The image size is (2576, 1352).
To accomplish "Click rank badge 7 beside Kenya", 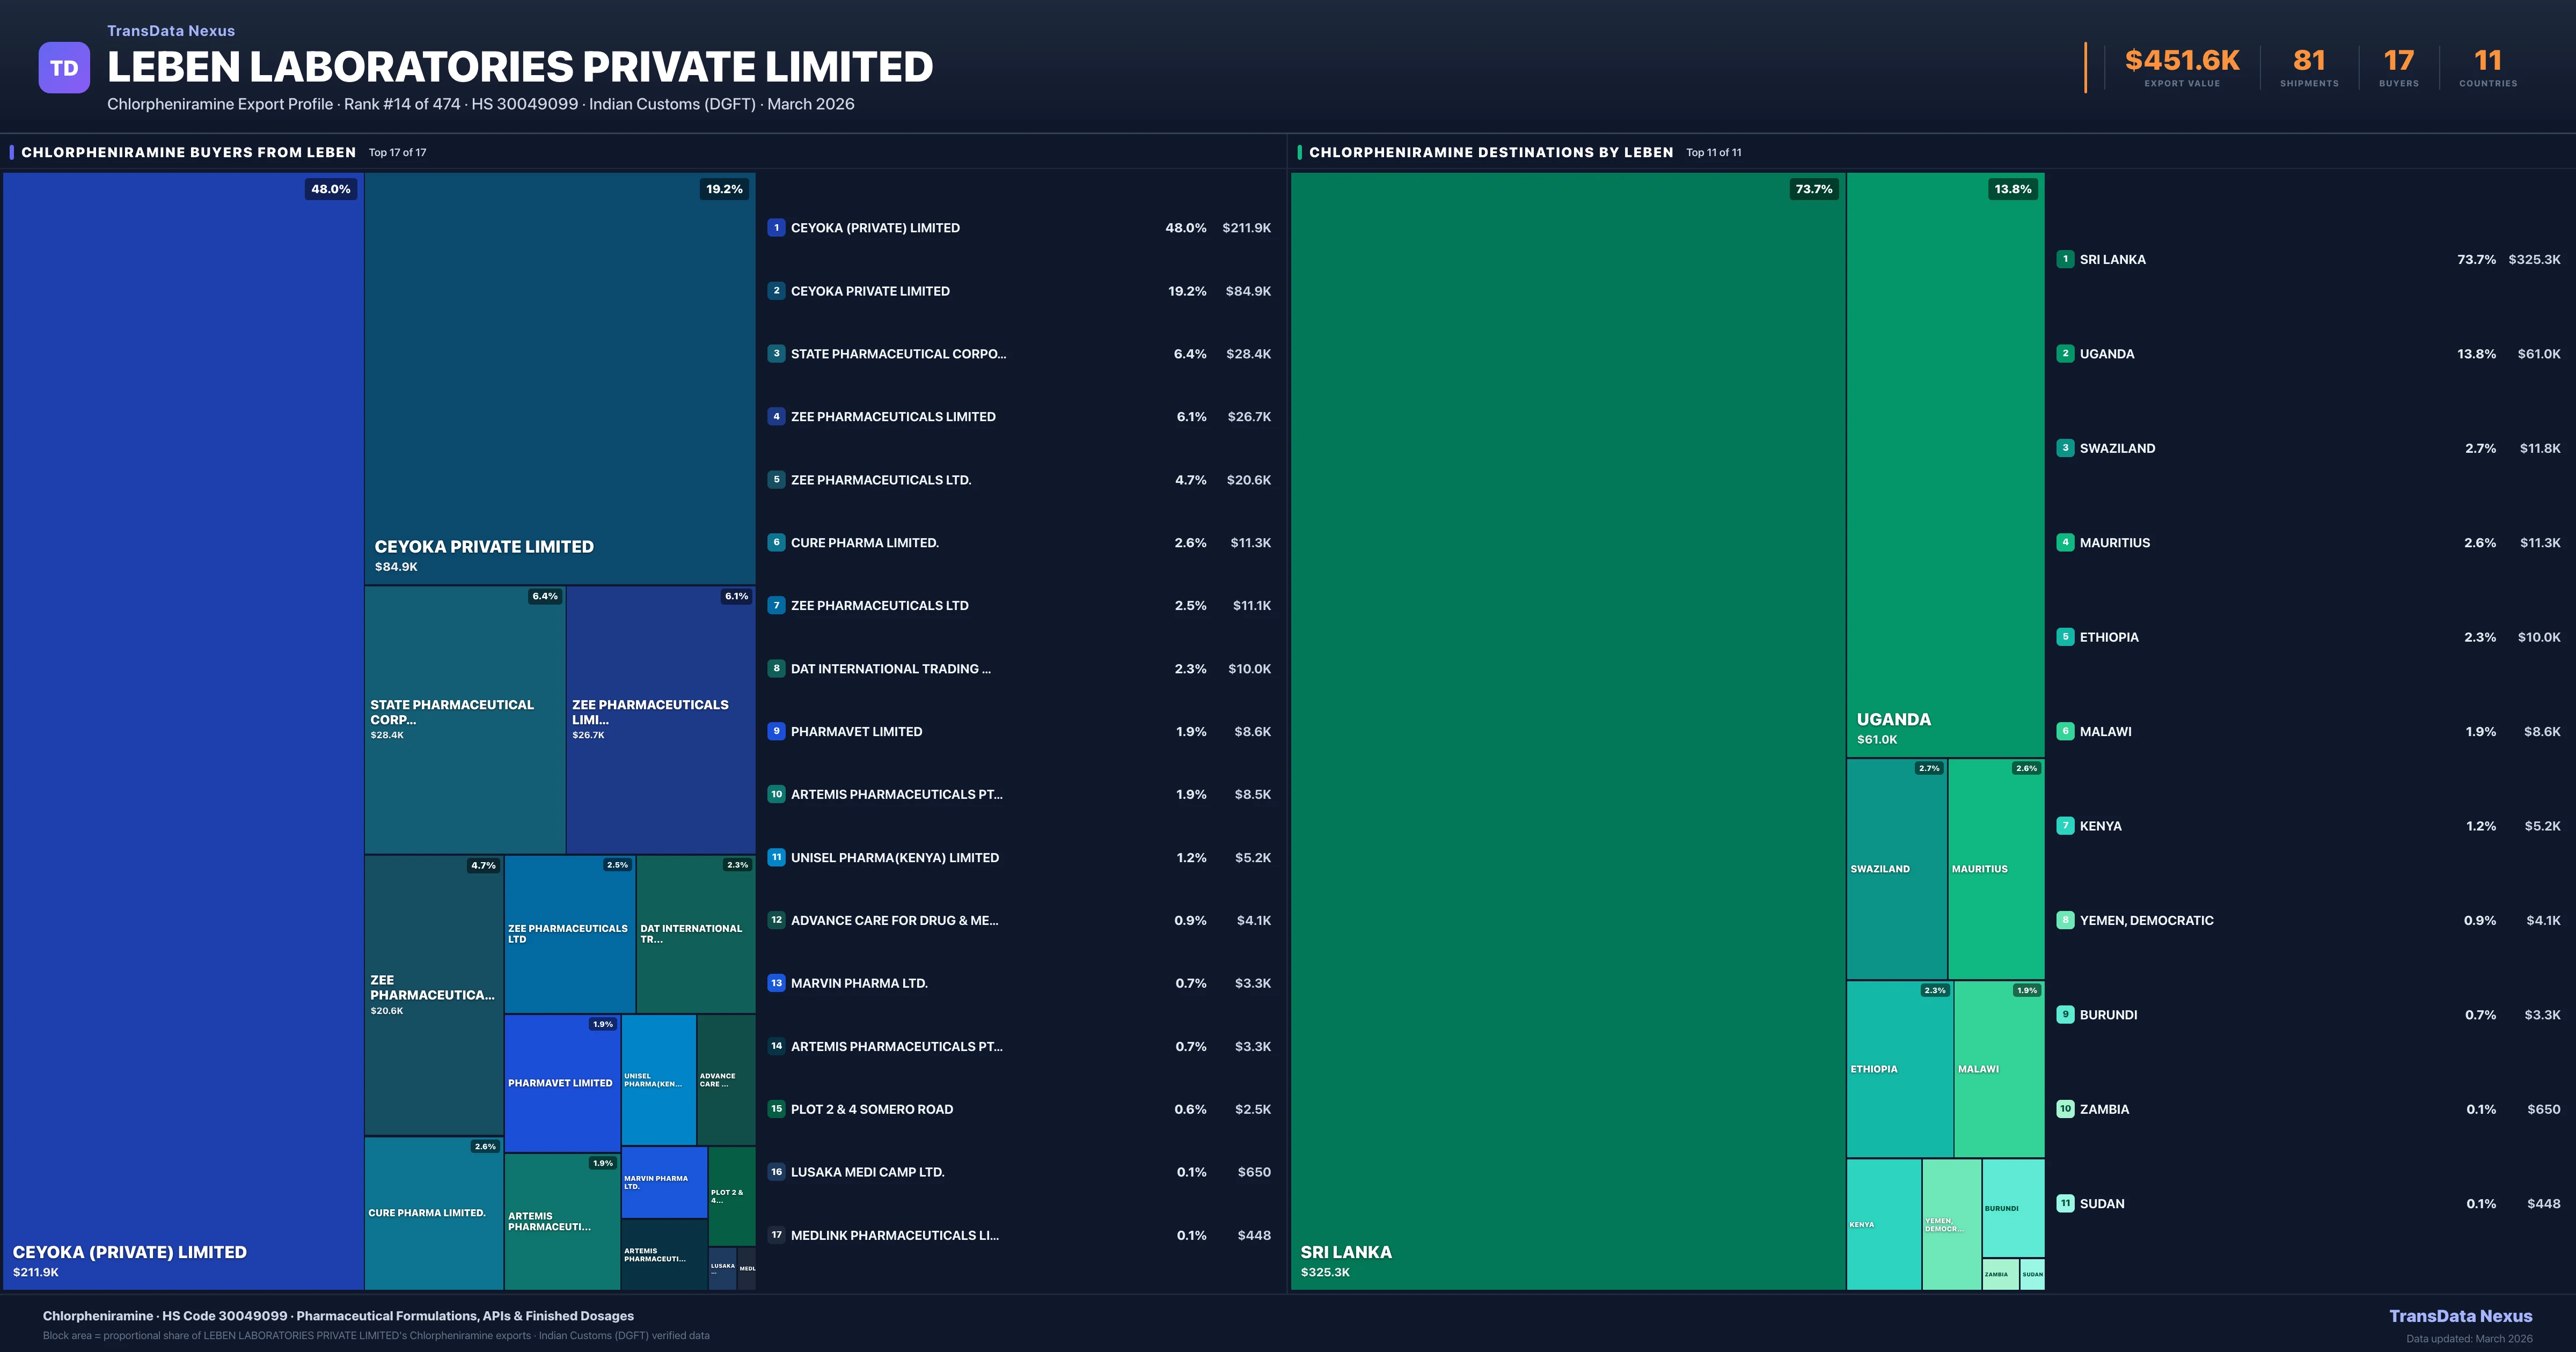I will click(2065, 826).
